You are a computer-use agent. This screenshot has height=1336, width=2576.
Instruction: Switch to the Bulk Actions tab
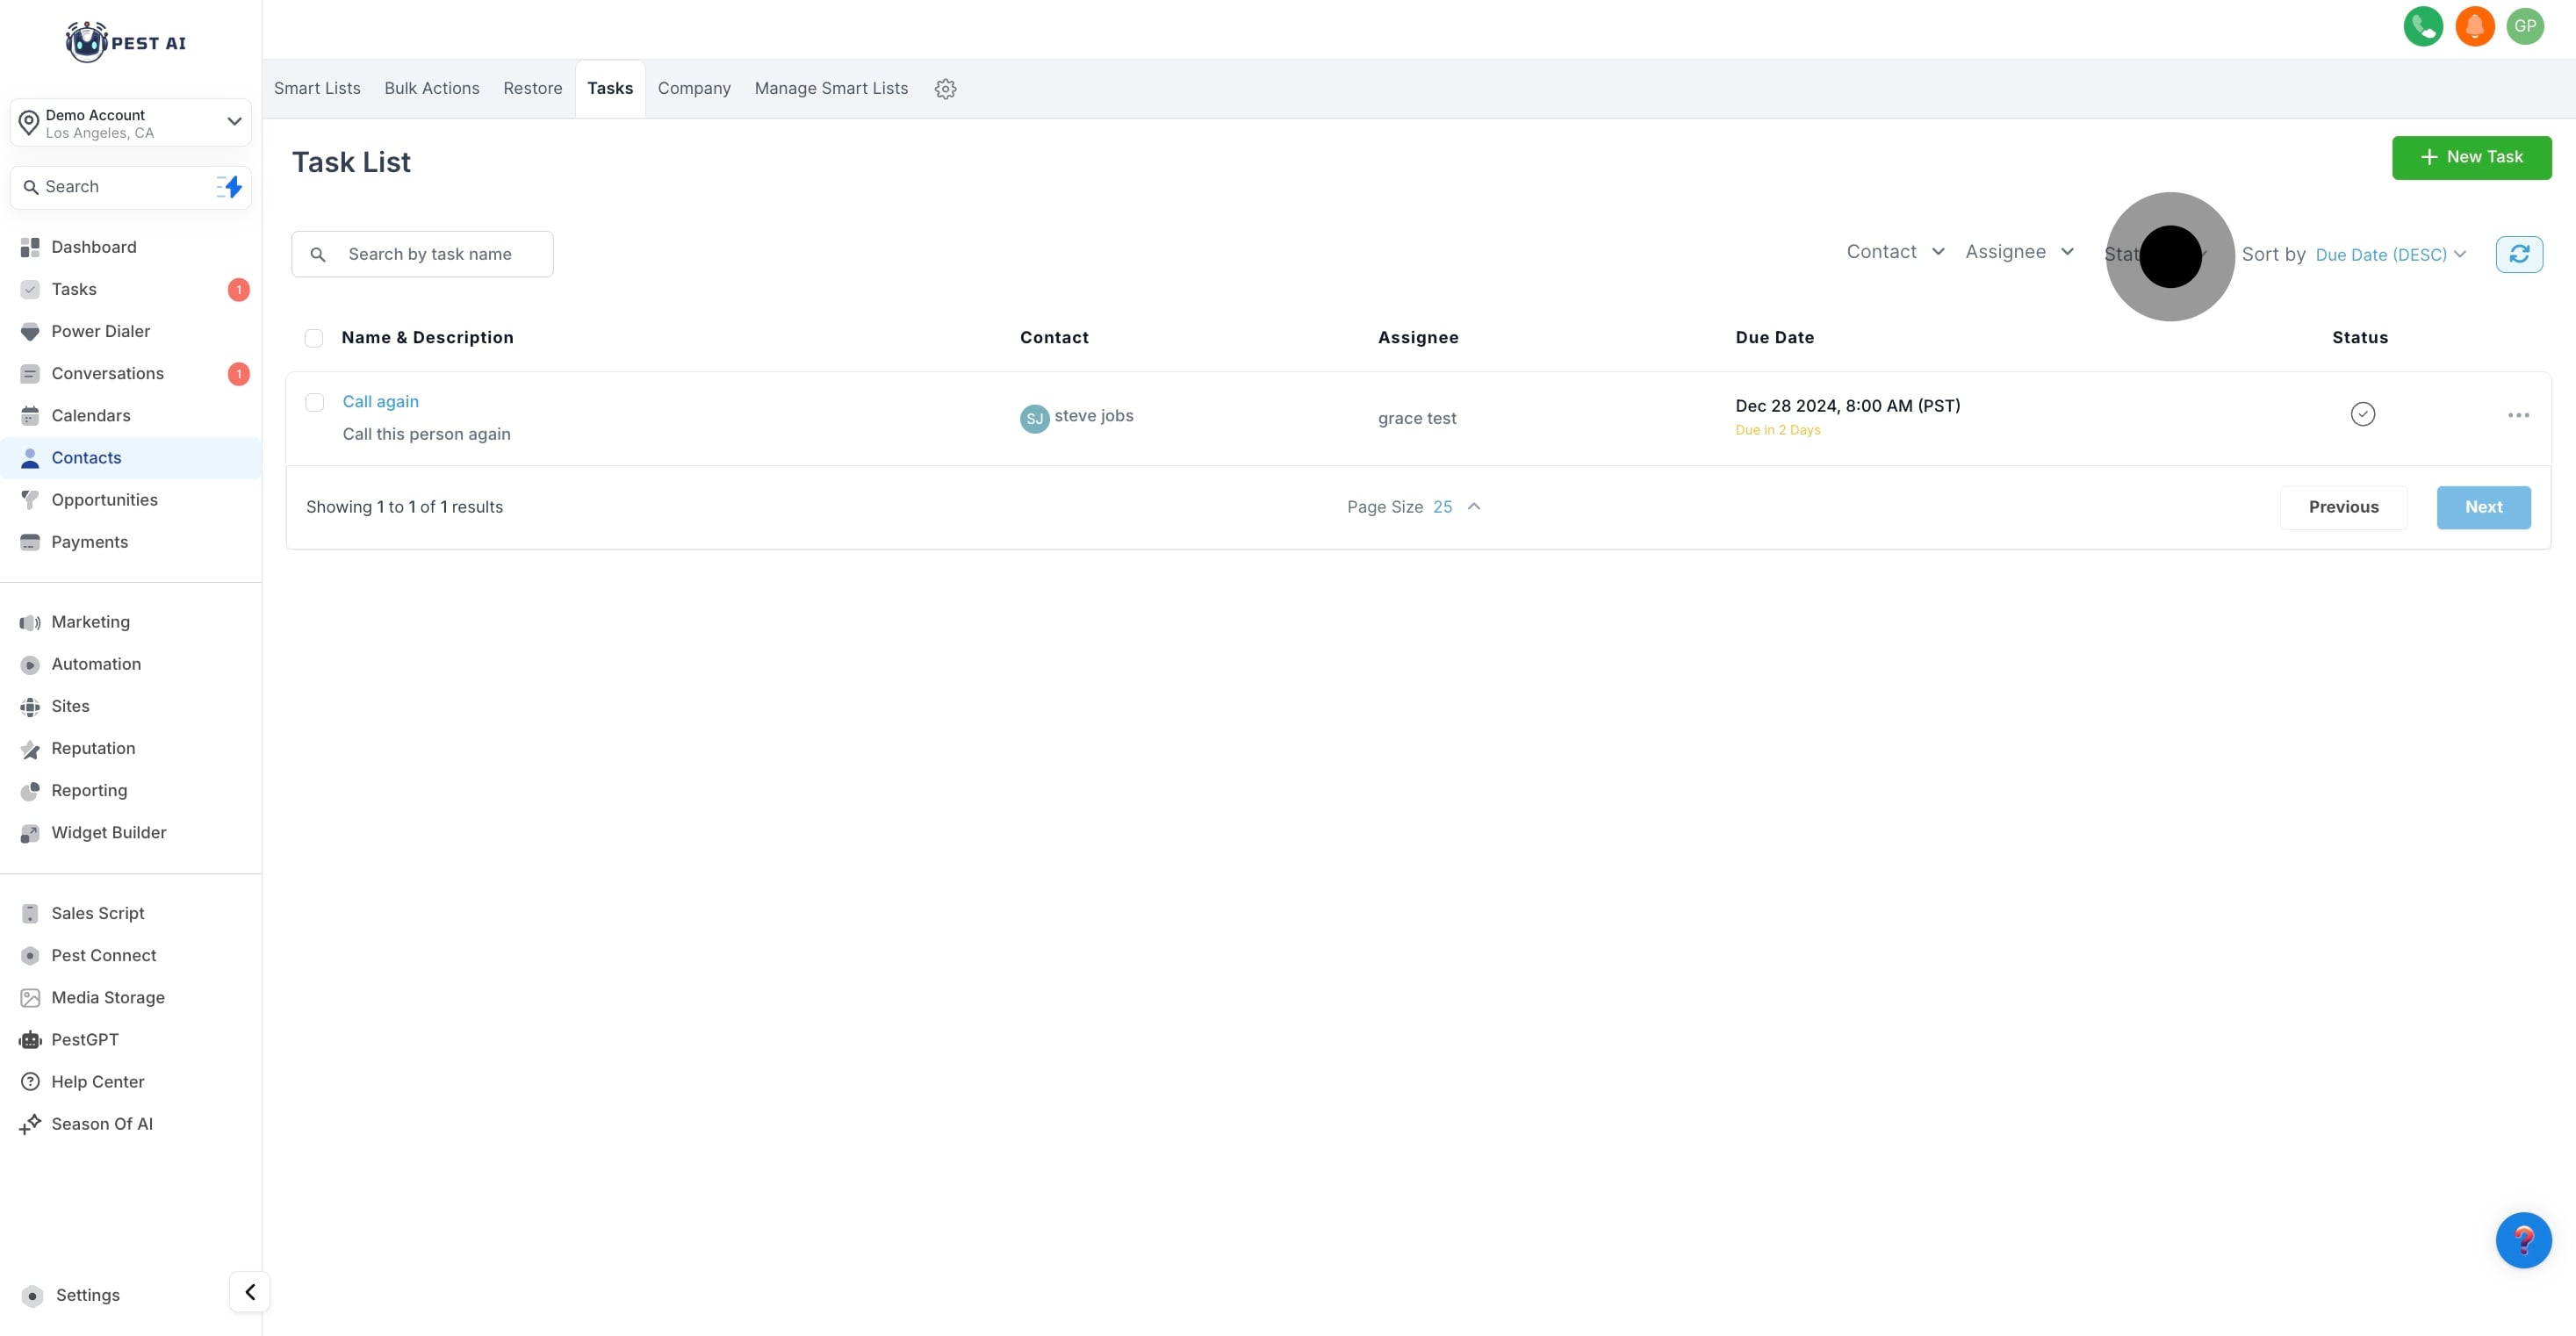coord(431,88)
